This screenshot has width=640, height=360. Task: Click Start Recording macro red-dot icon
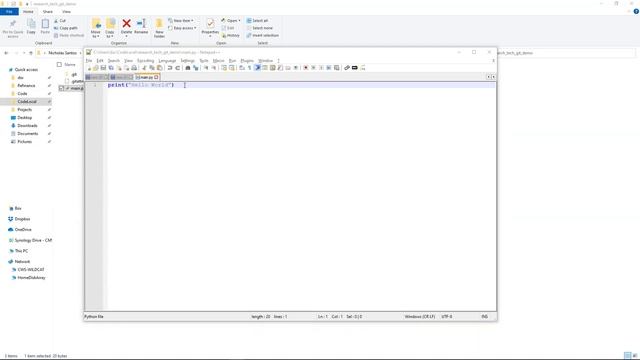click(x=305, y=68)
